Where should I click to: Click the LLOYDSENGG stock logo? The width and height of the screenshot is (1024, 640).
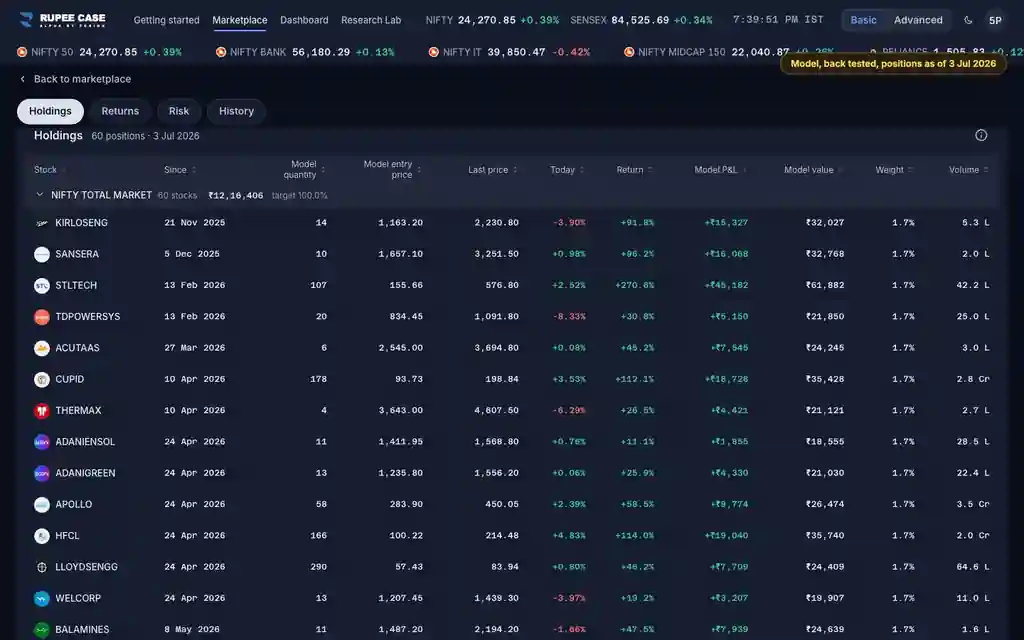tap(42, 568)
